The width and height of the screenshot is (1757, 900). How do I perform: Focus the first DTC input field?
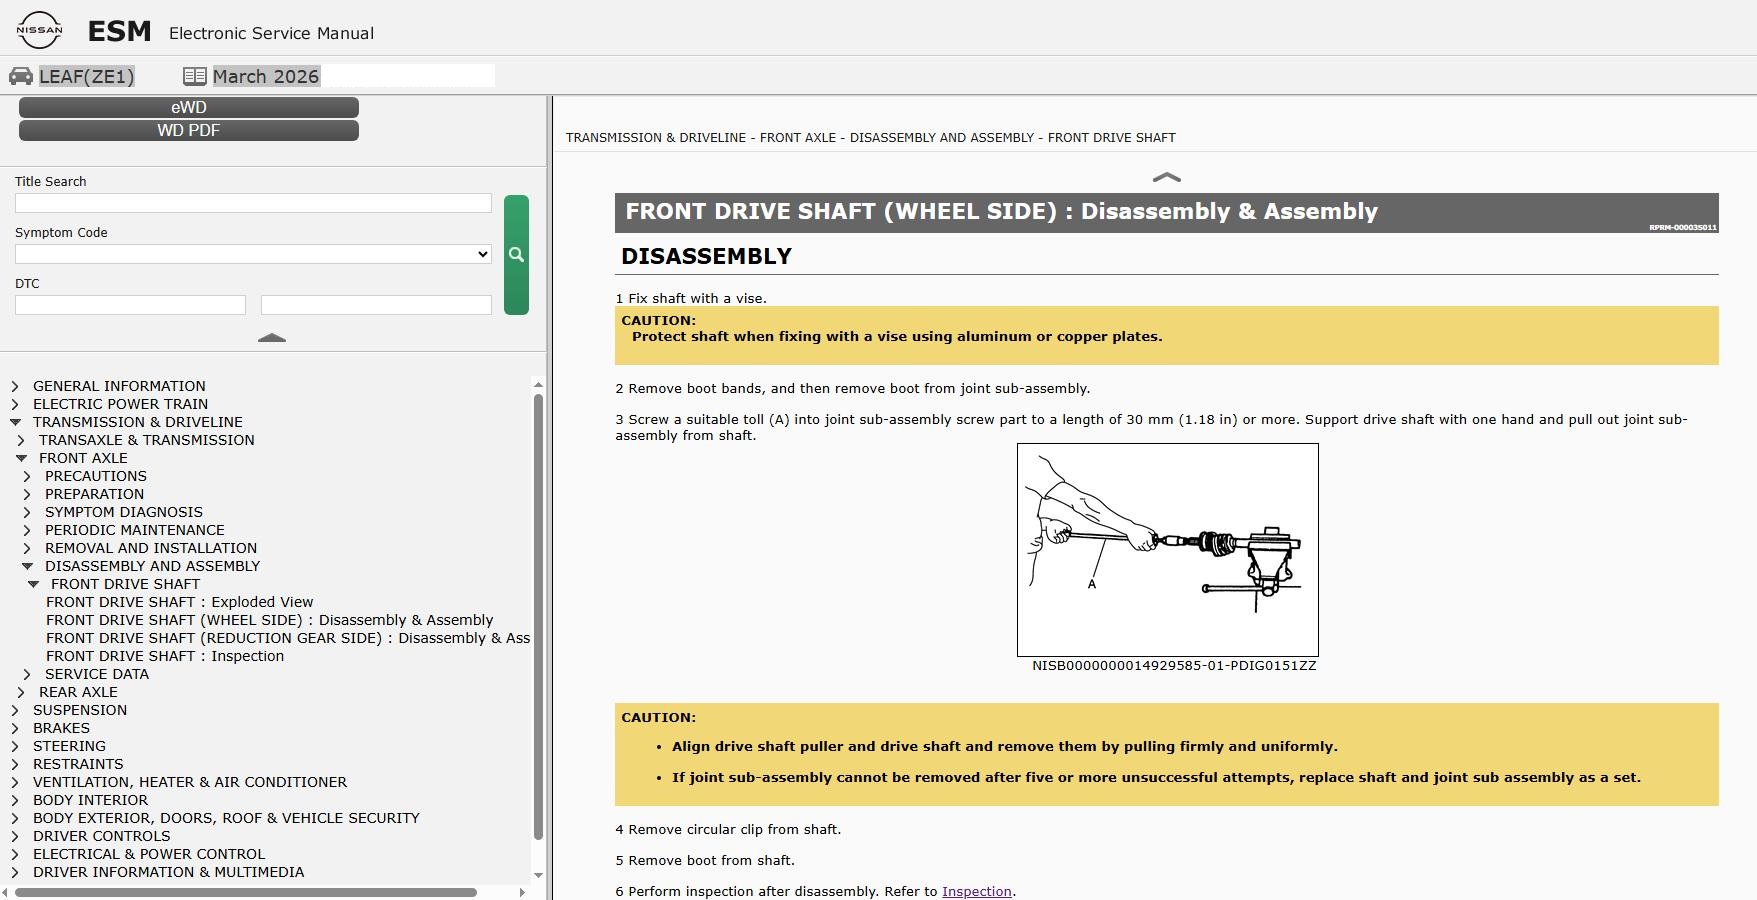[130, 305]
